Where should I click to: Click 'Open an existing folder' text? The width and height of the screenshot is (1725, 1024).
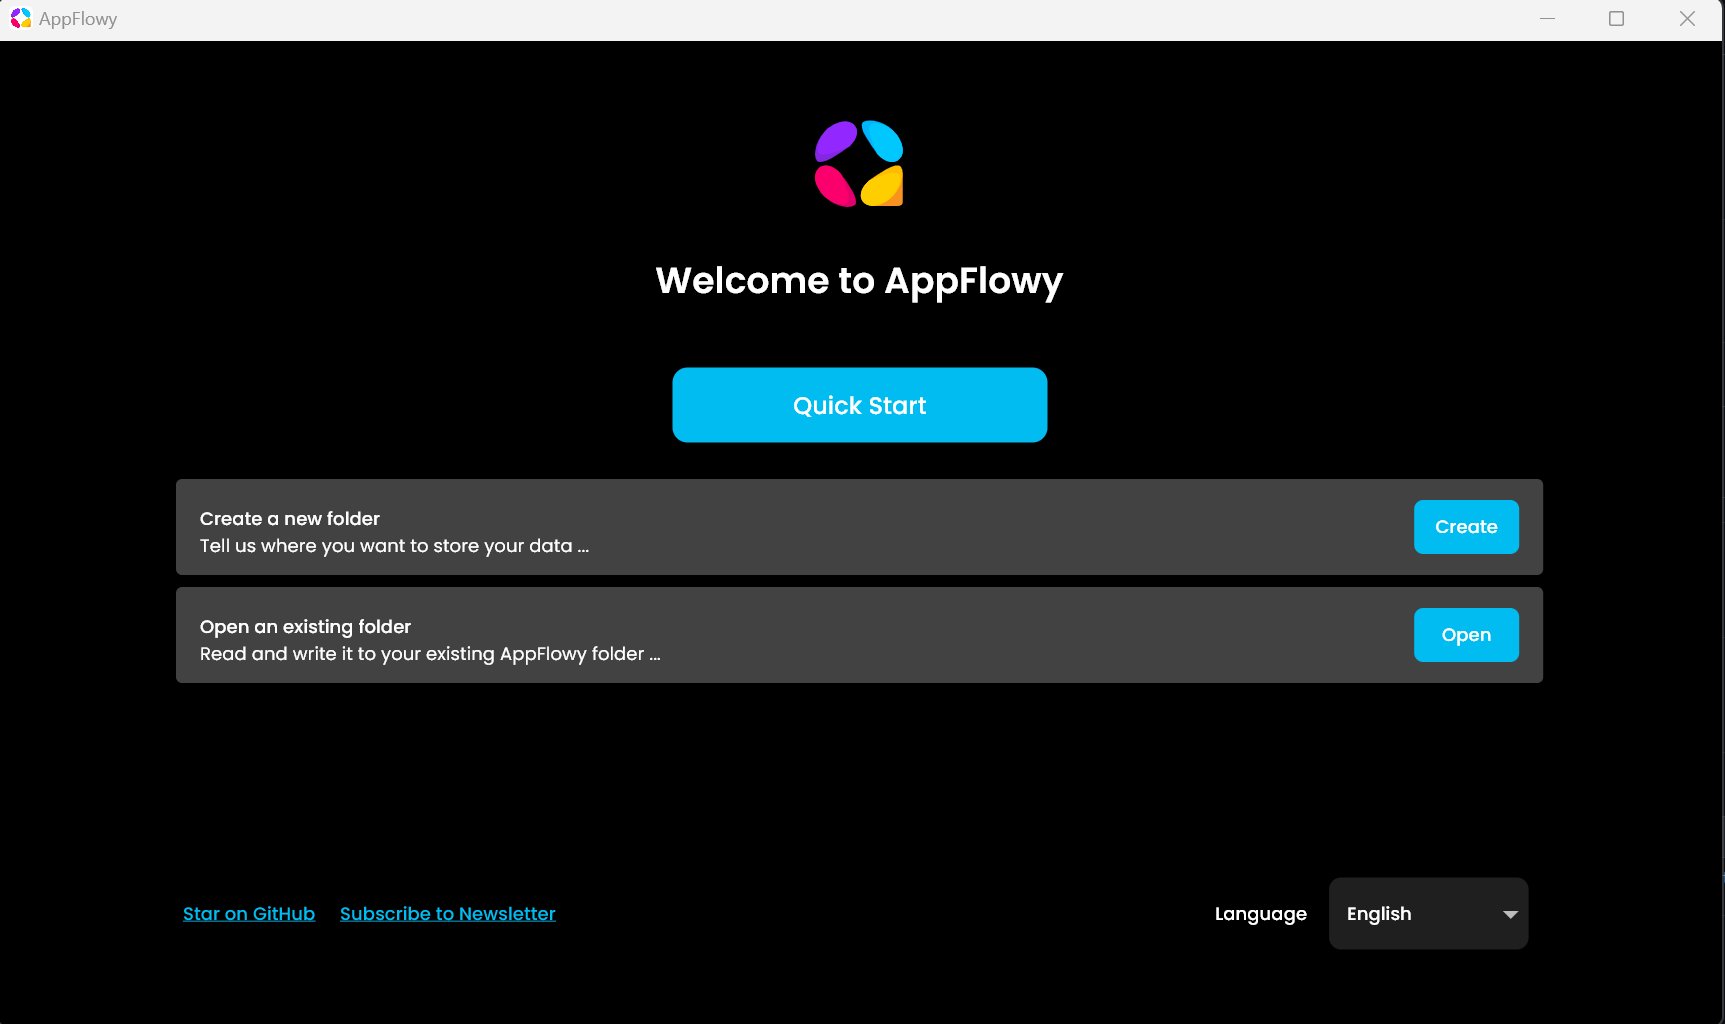(305, 626)
